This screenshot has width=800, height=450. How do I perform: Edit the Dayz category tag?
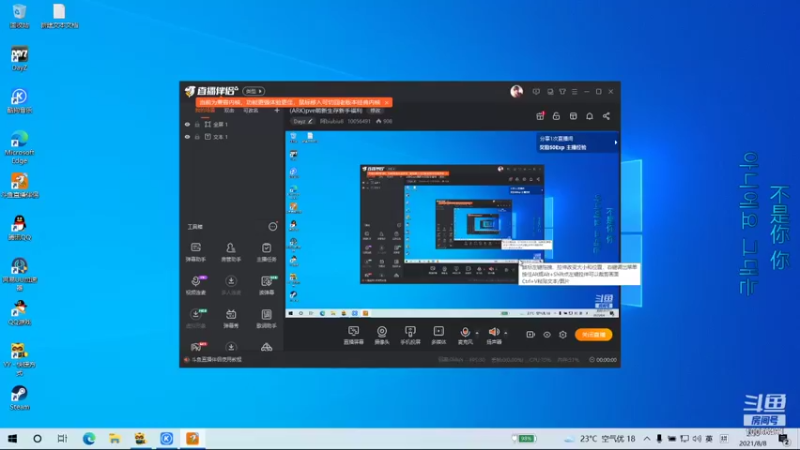tap(303, 121)
